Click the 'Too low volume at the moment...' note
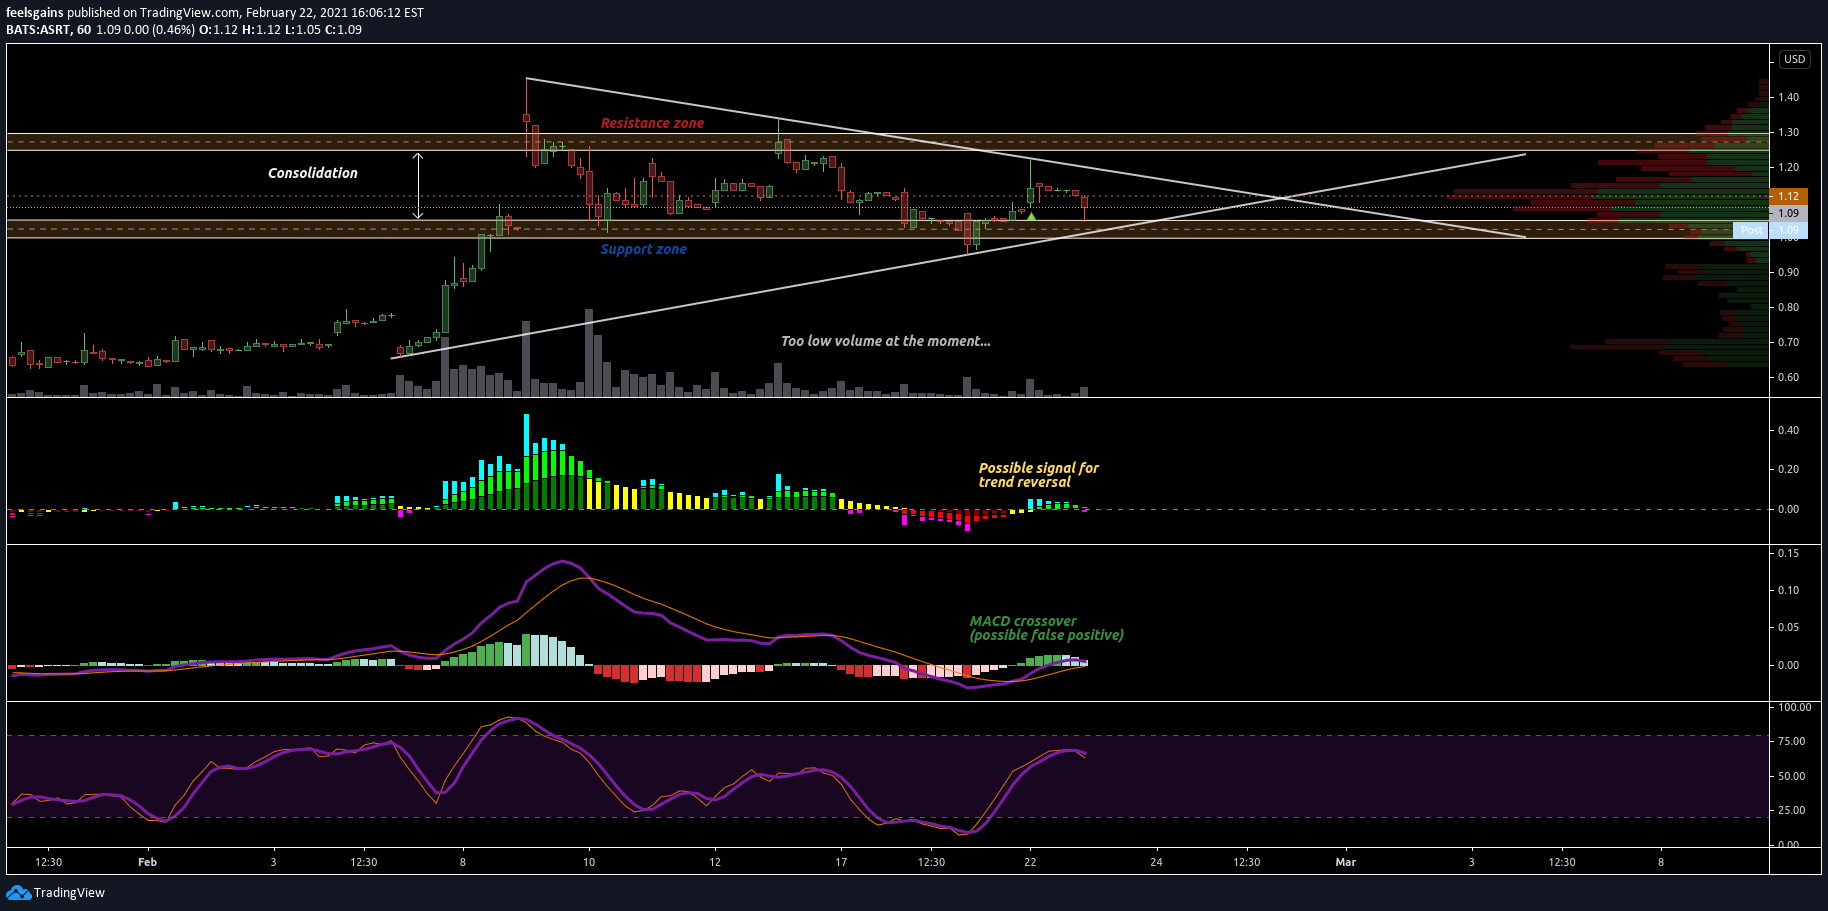1828x911 pixels. click(885, 341)
